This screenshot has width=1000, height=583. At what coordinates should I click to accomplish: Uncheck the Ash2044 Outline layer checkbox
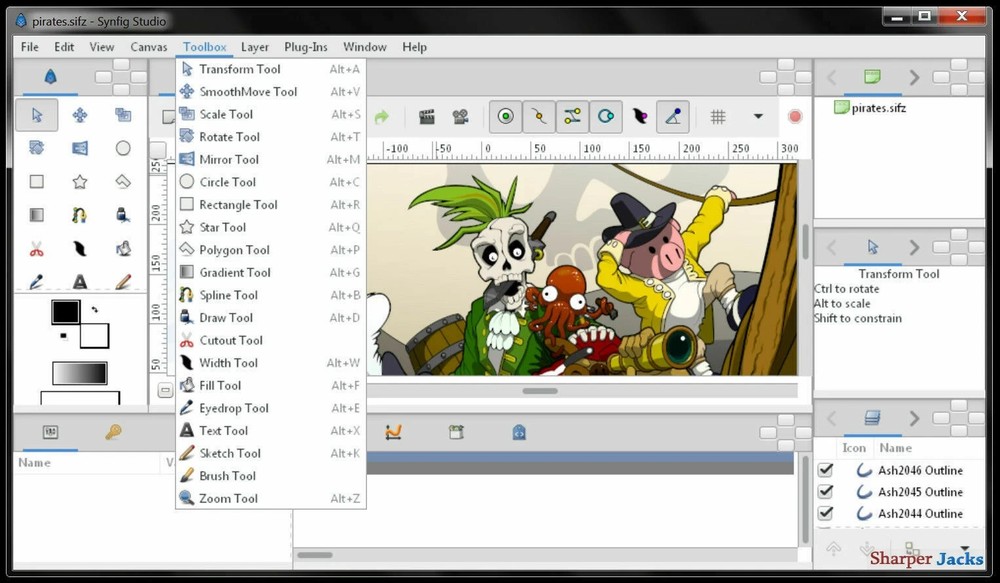click(825, 513)
